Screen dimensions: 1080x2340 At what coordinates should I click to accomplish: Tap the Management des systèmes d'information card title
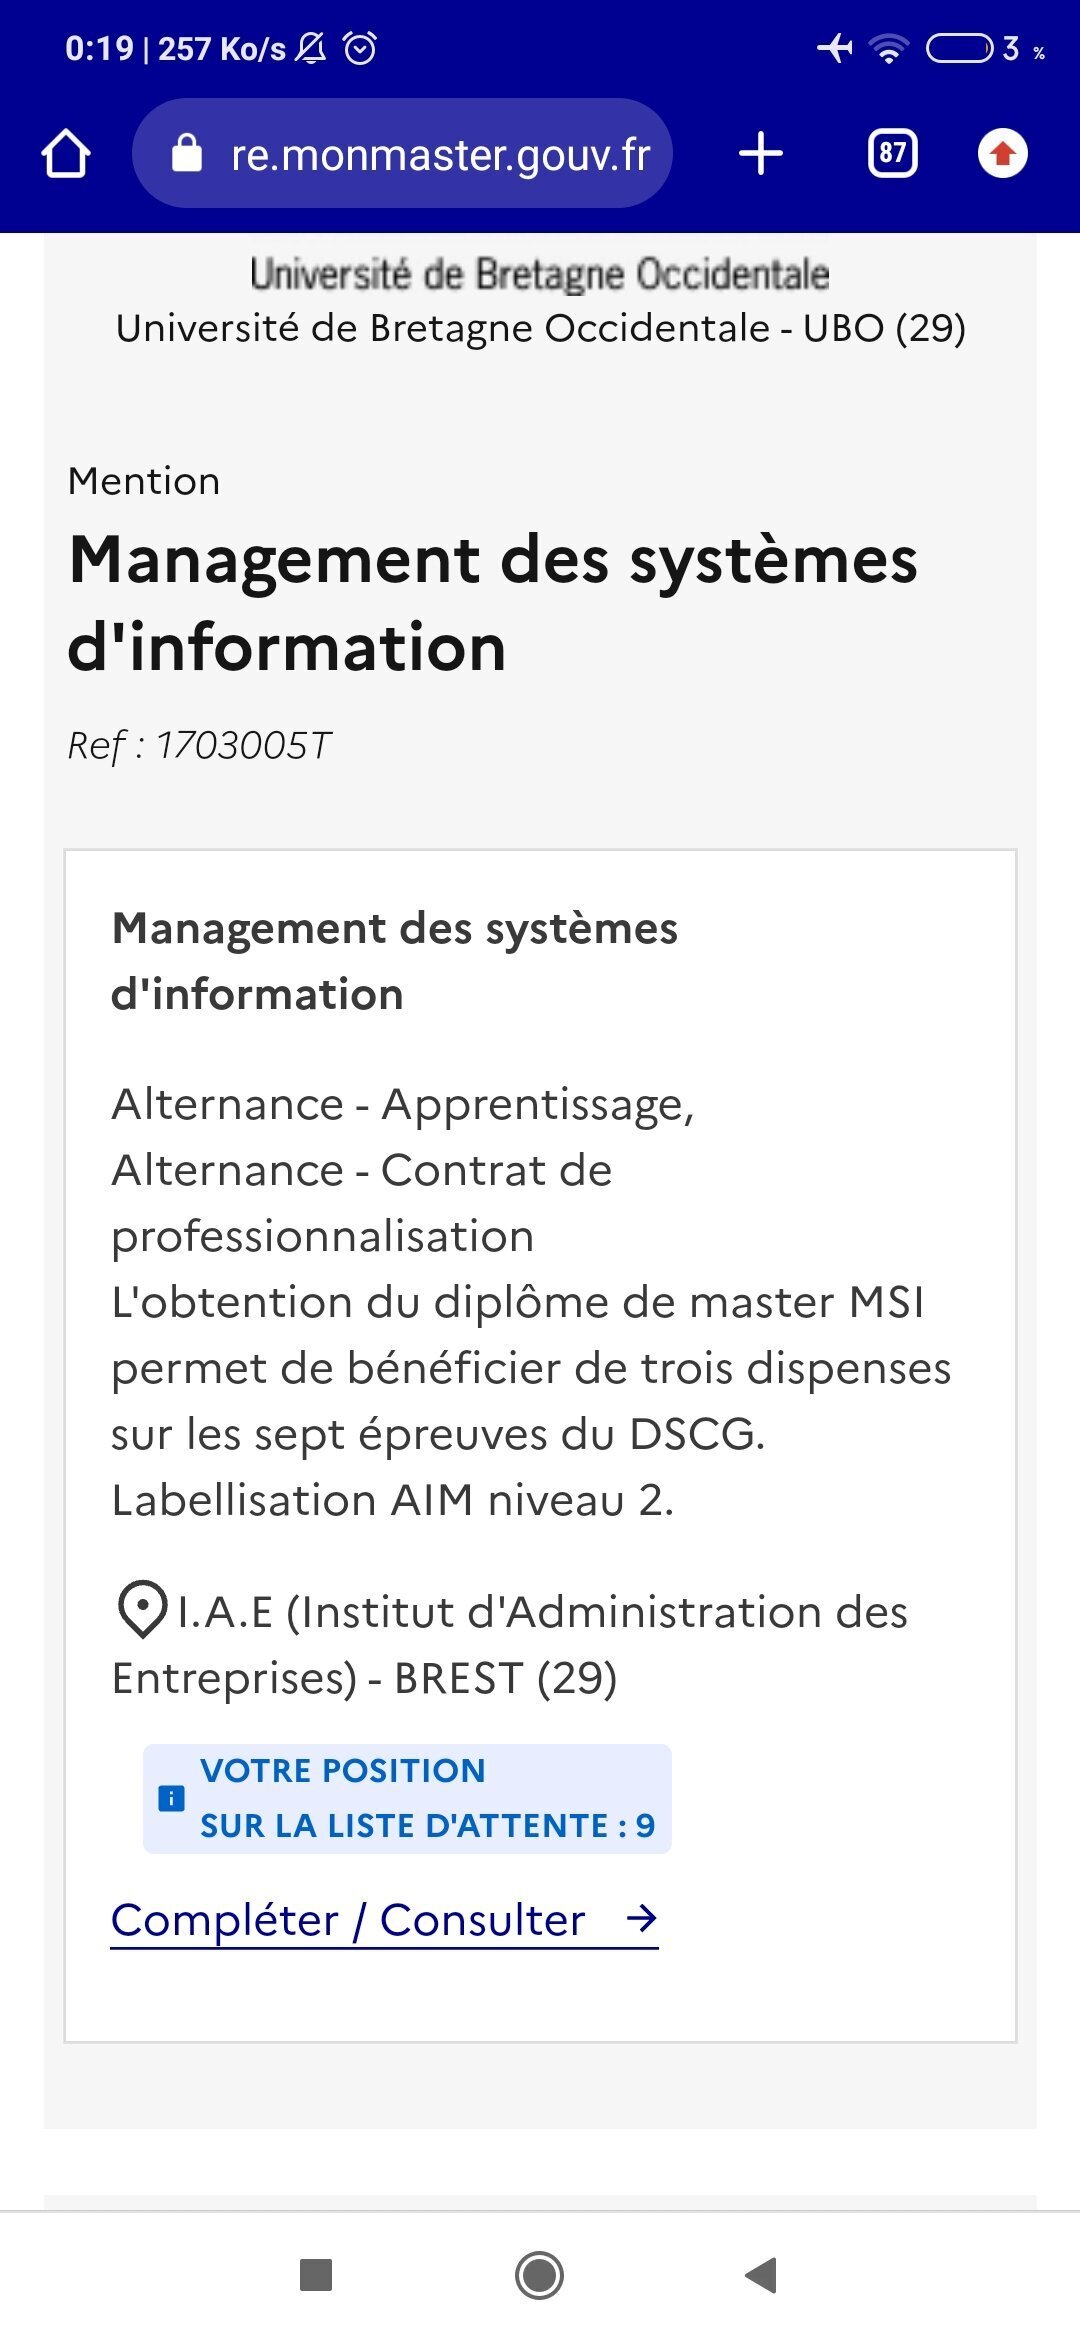point(394,961)
